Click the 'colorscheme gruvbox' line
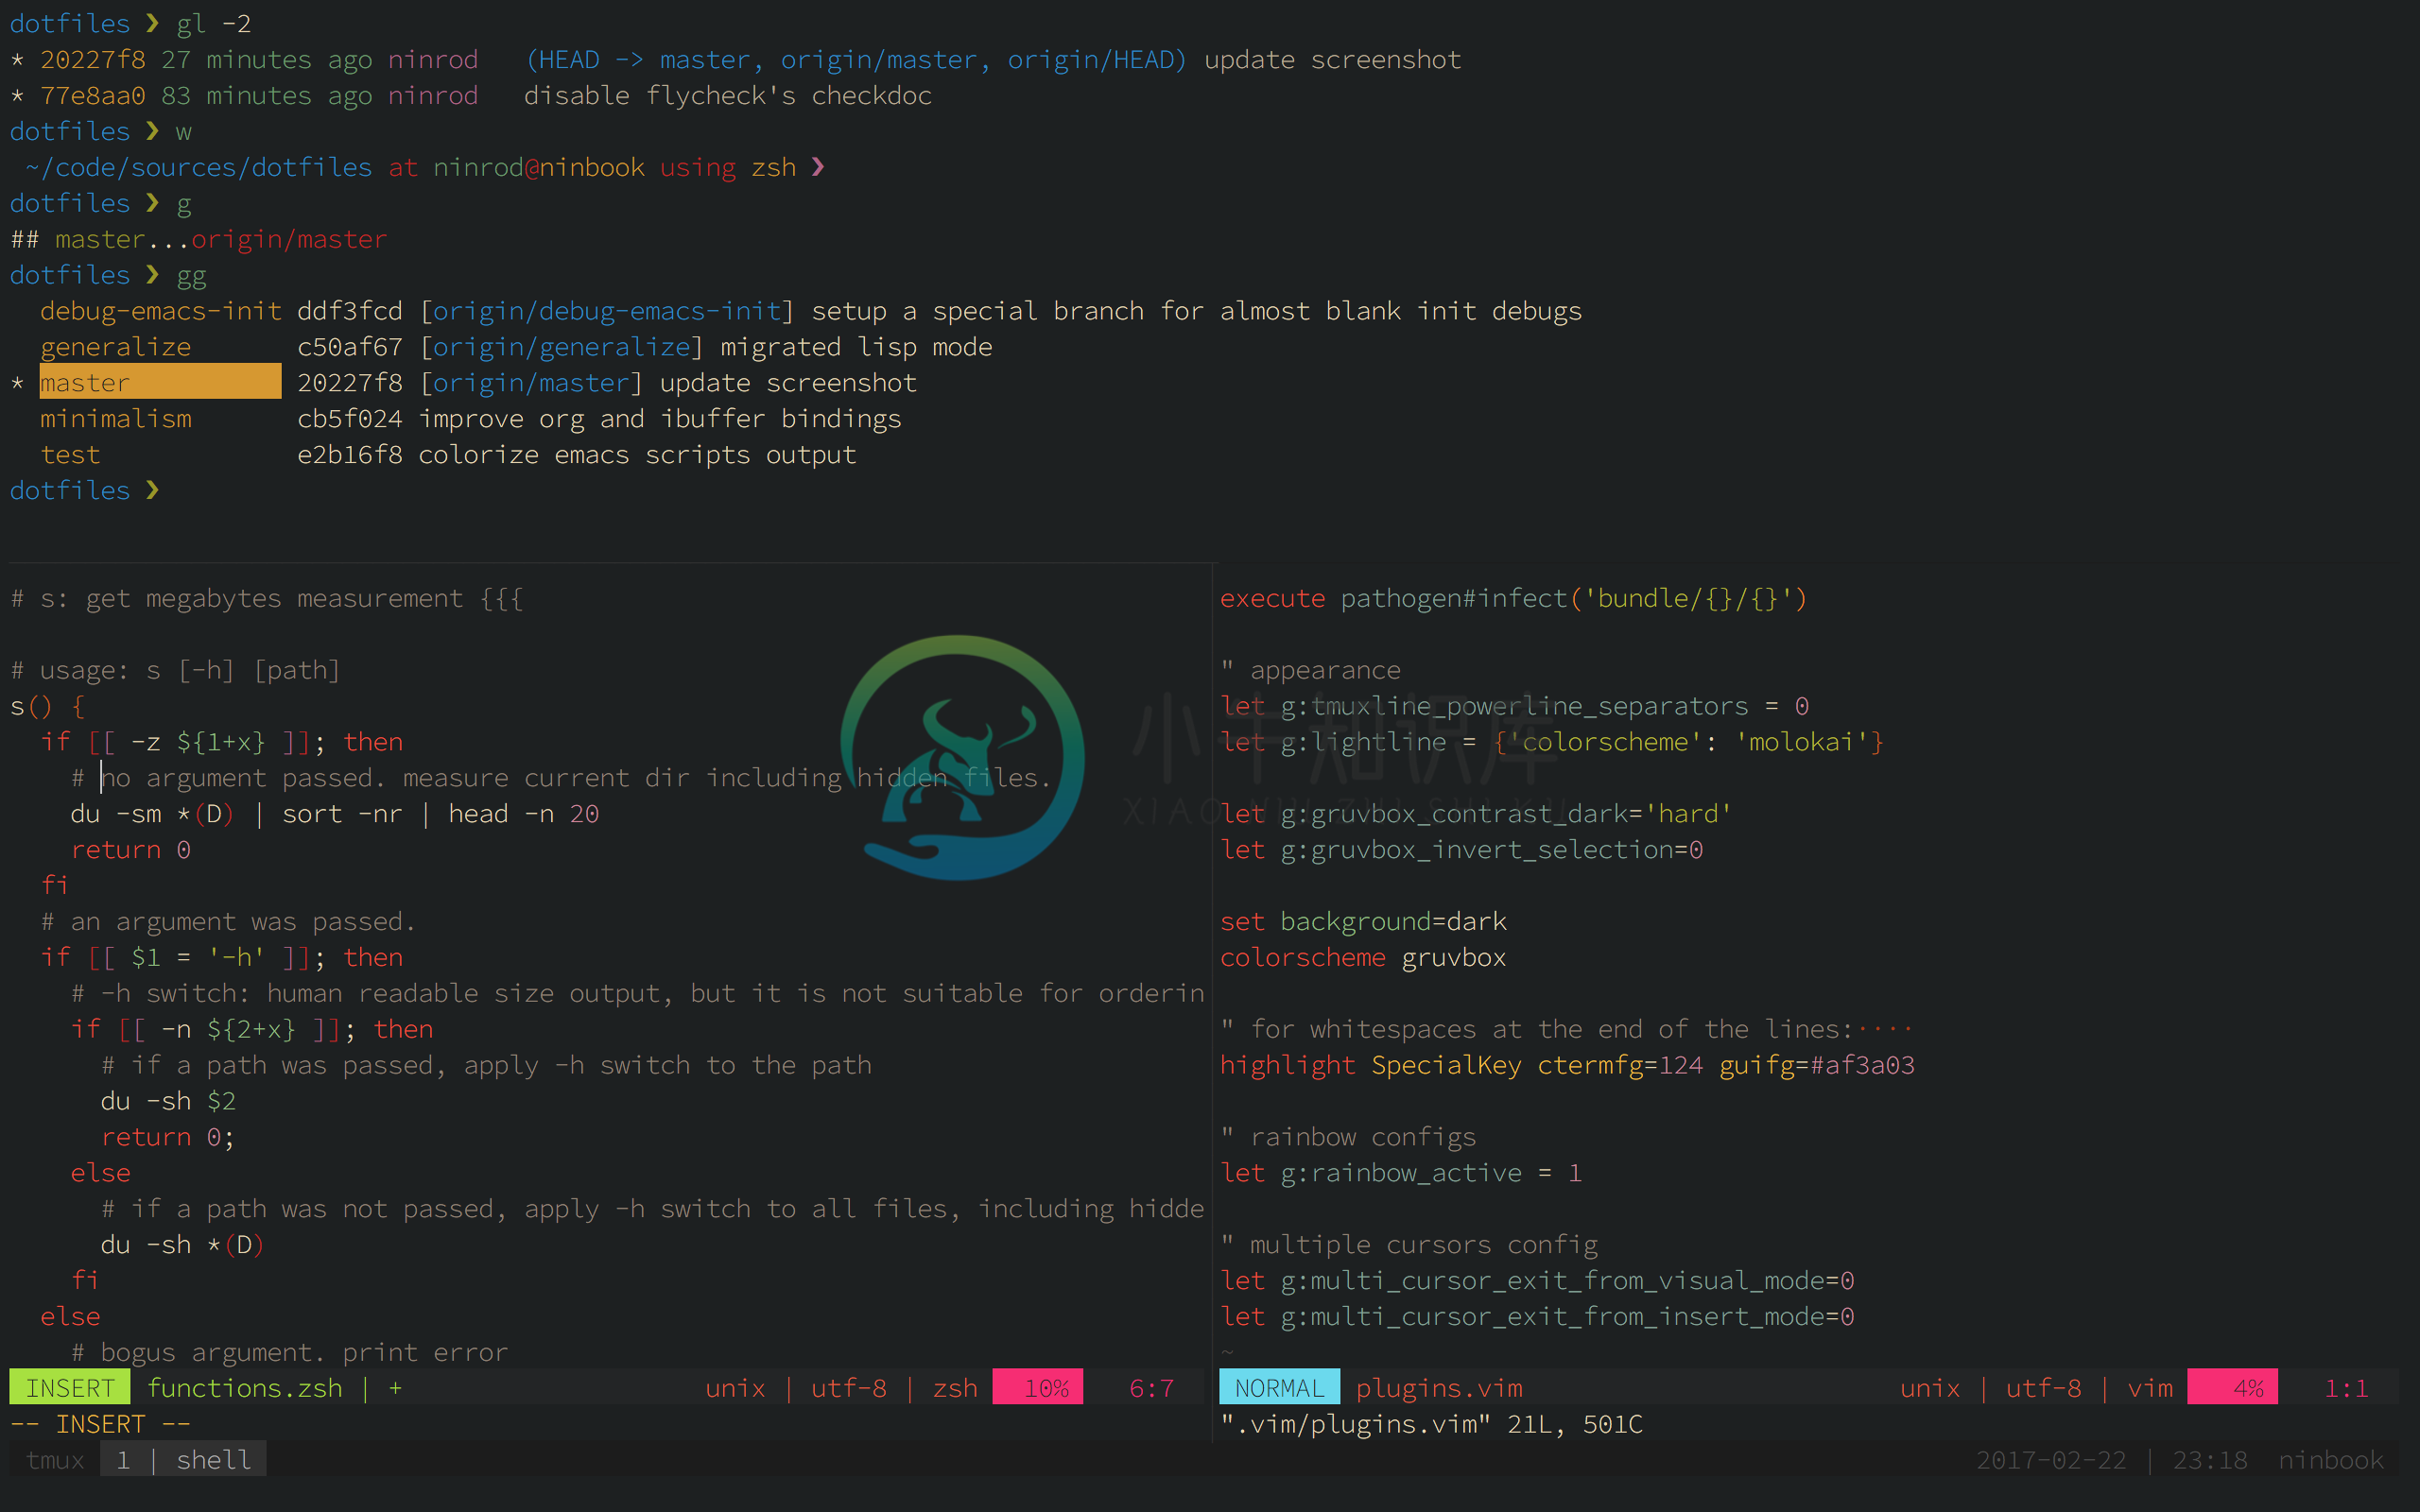2420x1512 pixels. (x=1363, y=958)
